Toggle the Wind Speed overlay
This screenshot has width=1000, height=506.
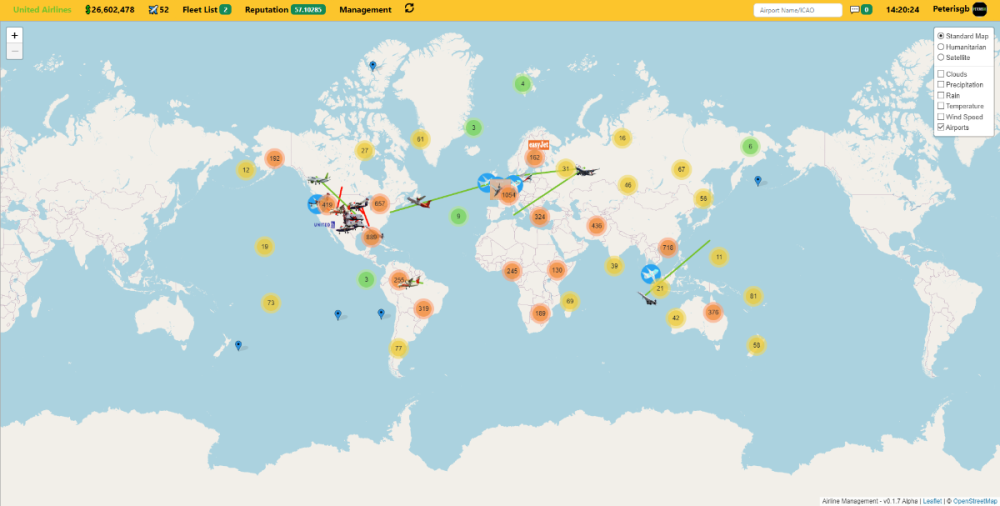pyautogui.click(x=941, y=117)
